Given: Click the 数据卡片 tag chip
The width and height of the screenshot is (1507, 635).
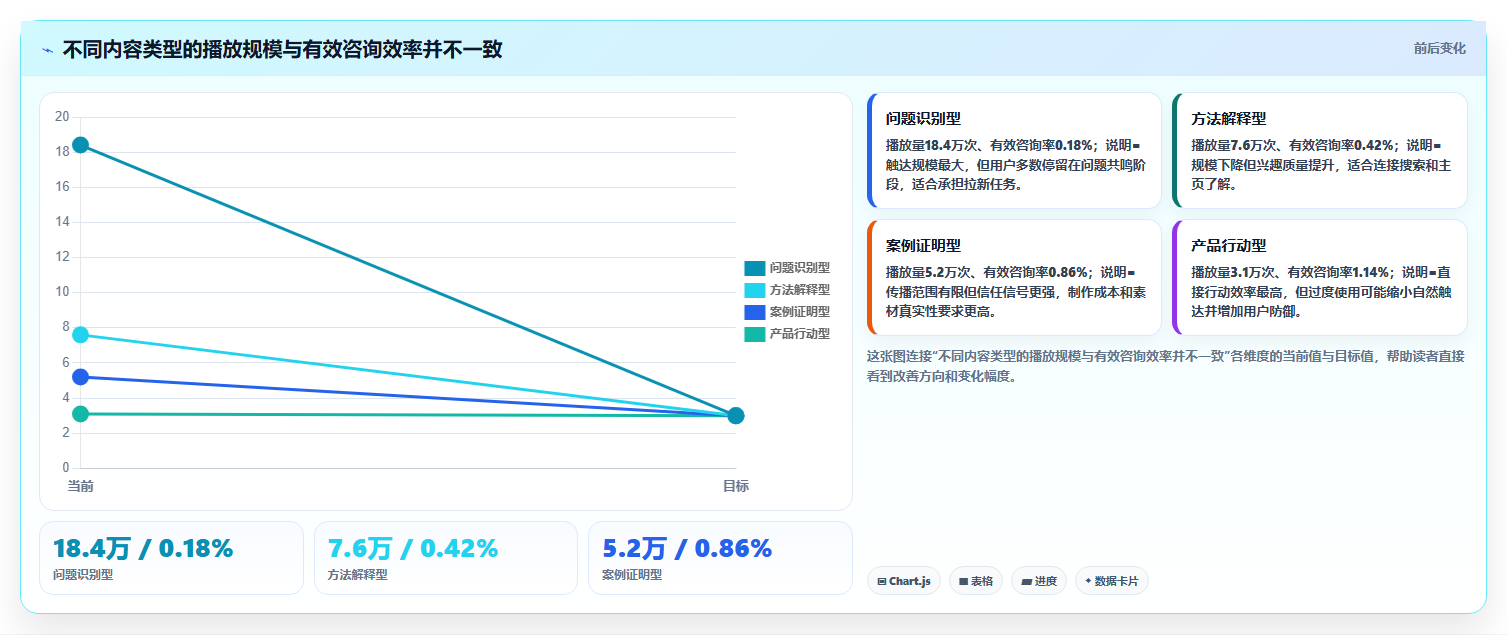Looking at the screenshot, I should 1112,581.
